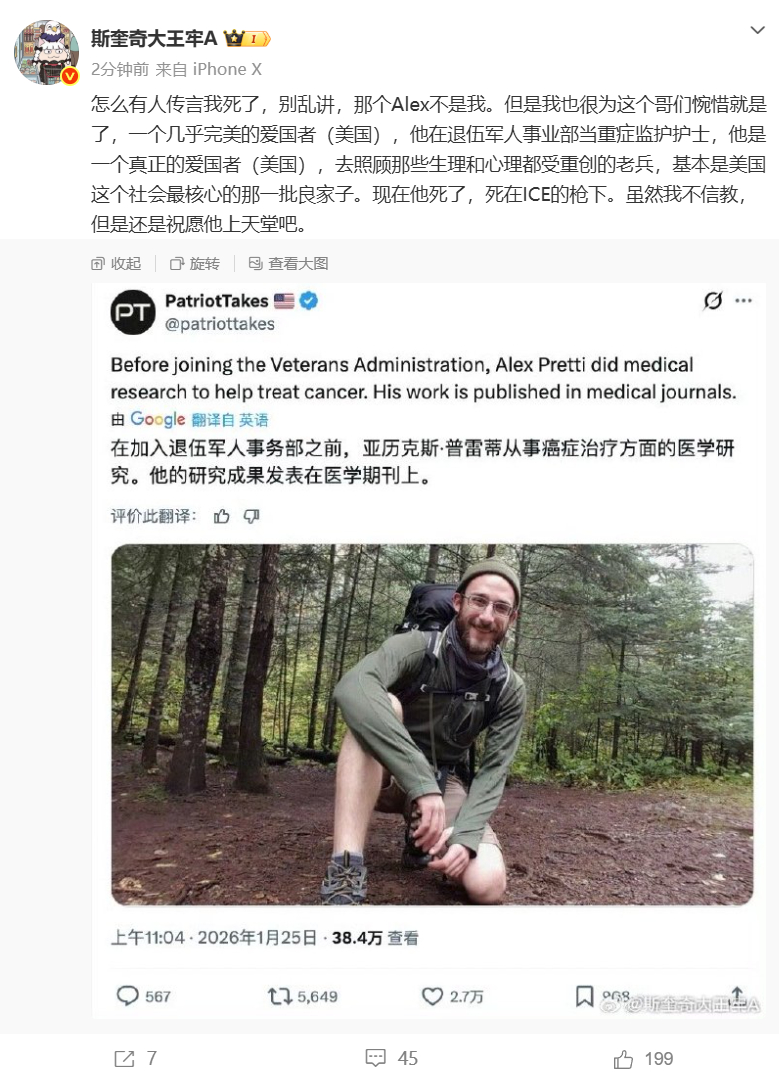Open the poster's profile avatar

[x=47, y=52]
